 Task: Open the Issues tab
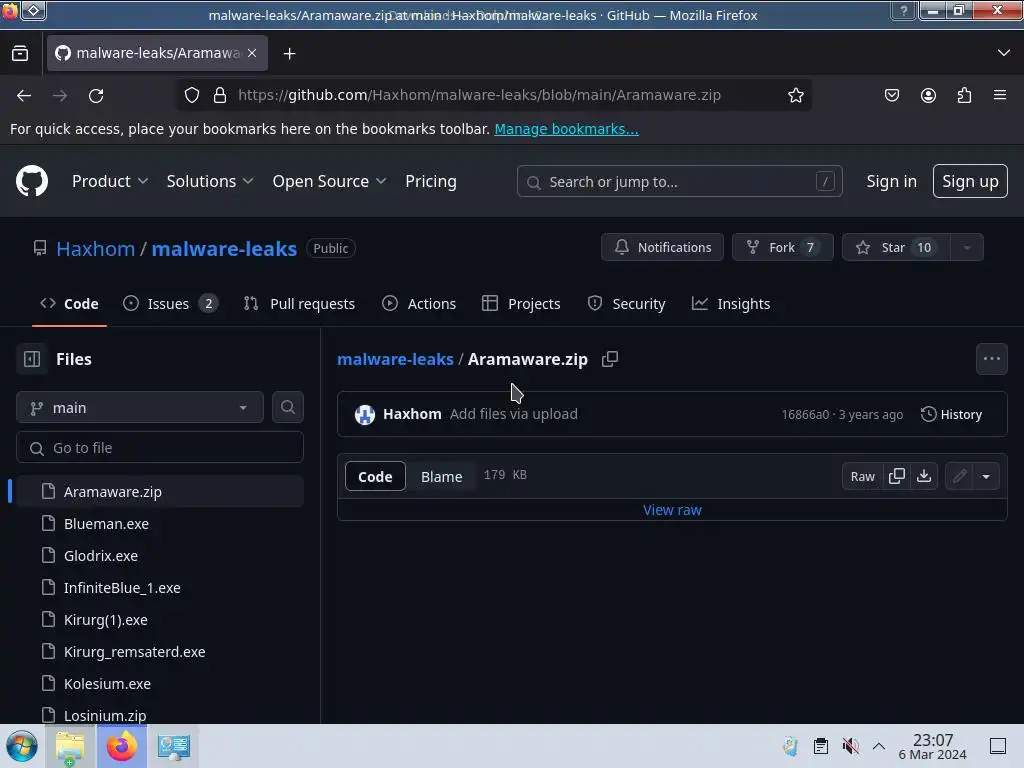[x=170, y=304]
